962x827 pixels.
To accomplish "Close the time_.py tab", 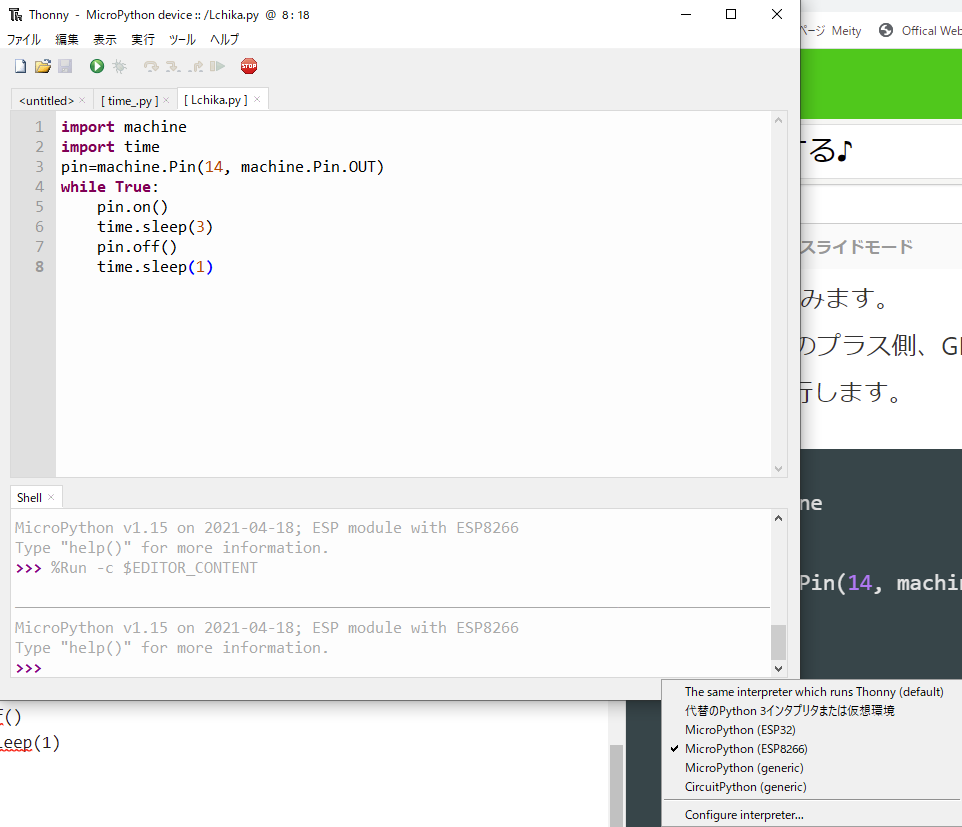I will [x=166, y=100].
